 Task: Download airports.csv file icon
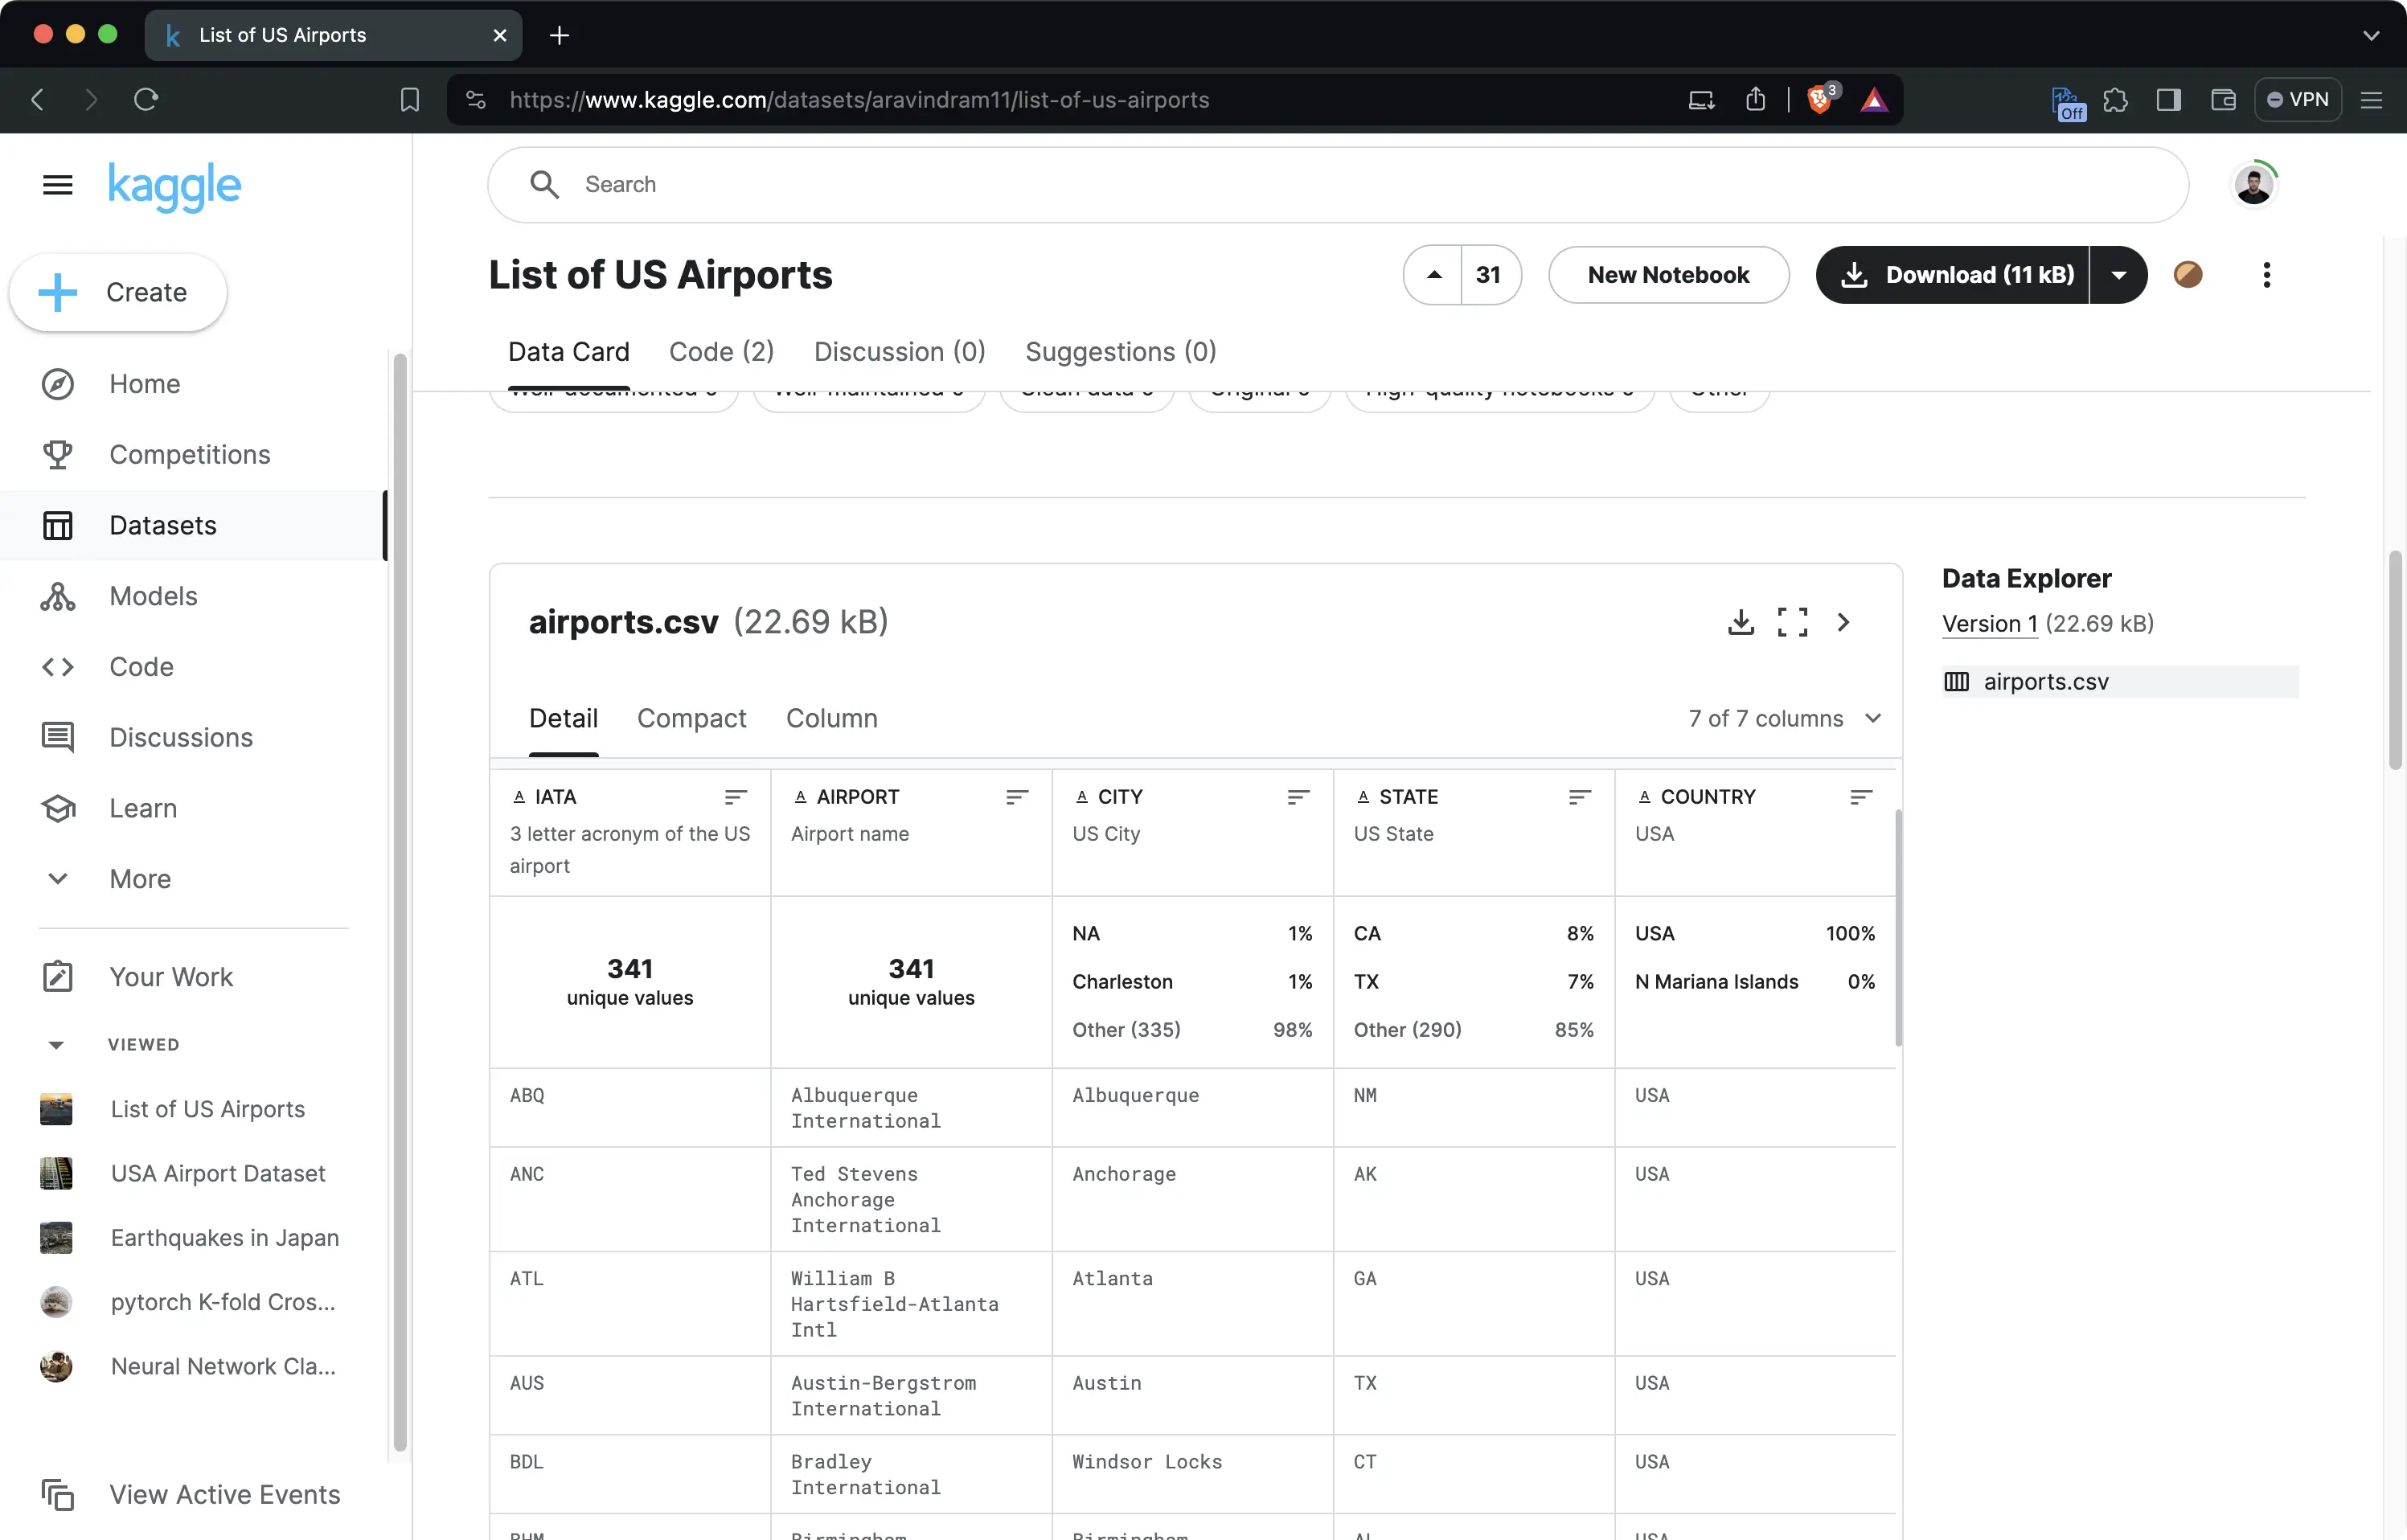1740,622
